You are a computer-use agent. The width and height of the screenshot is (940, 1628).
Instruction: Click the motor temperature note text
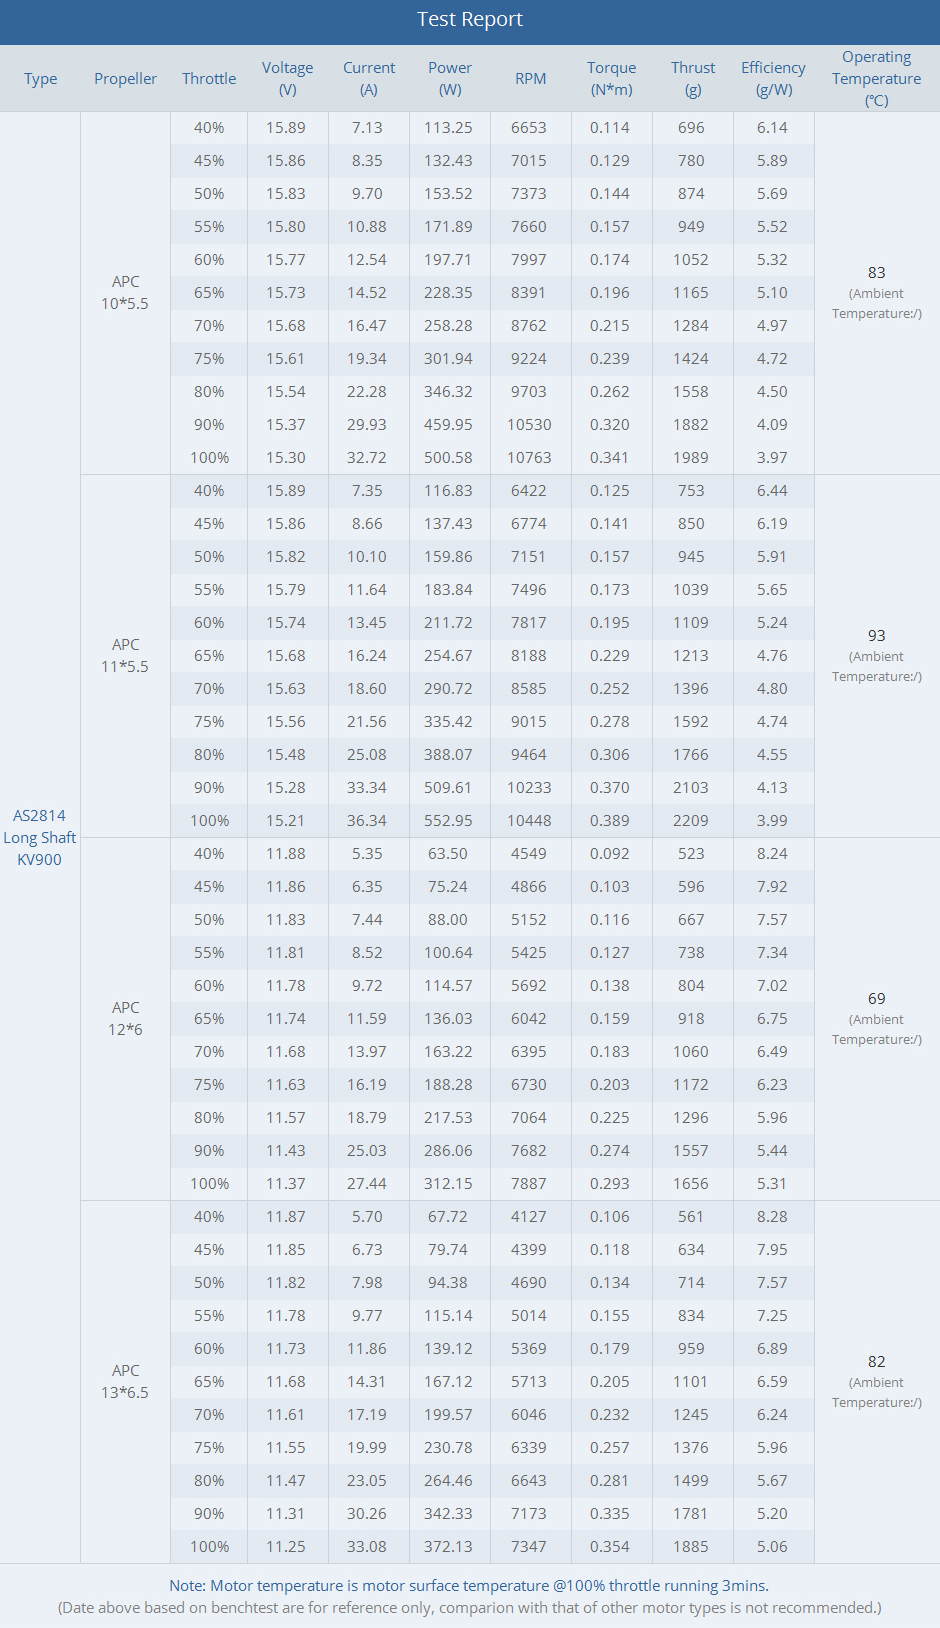tap(469, 1586)
